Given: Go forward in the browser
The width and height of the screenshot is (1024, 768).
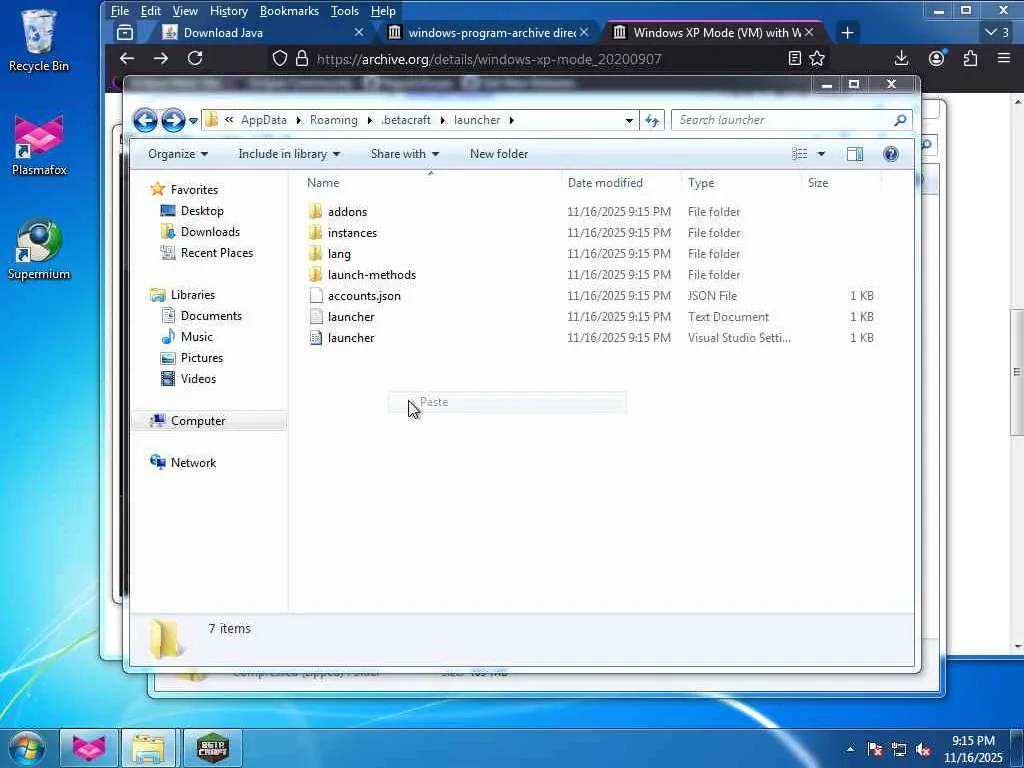Looking at the screenshot, I should click(x=161, y=59).
